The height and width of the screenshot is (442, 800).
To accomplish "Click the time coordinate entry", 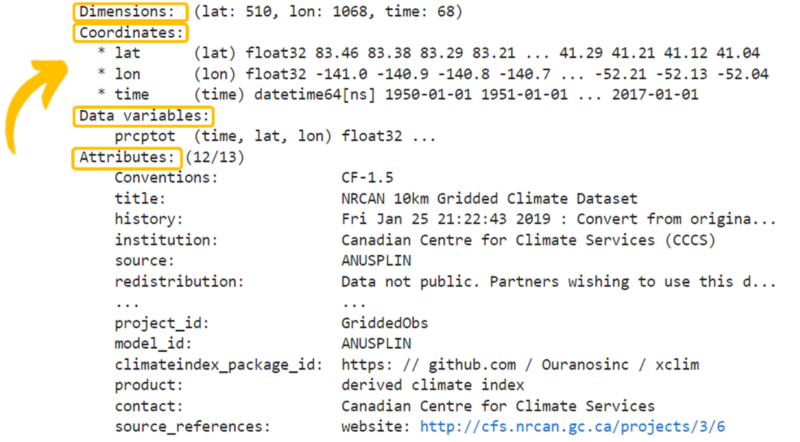I will pyautogui.click(x=131, y=94).
